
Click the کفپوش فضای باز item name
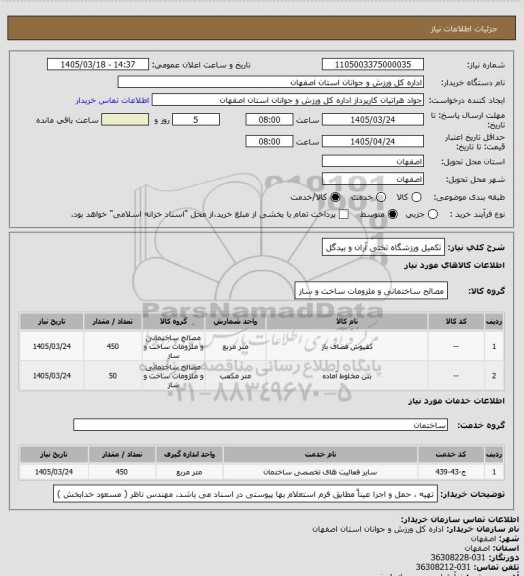(x=347, y=346)
